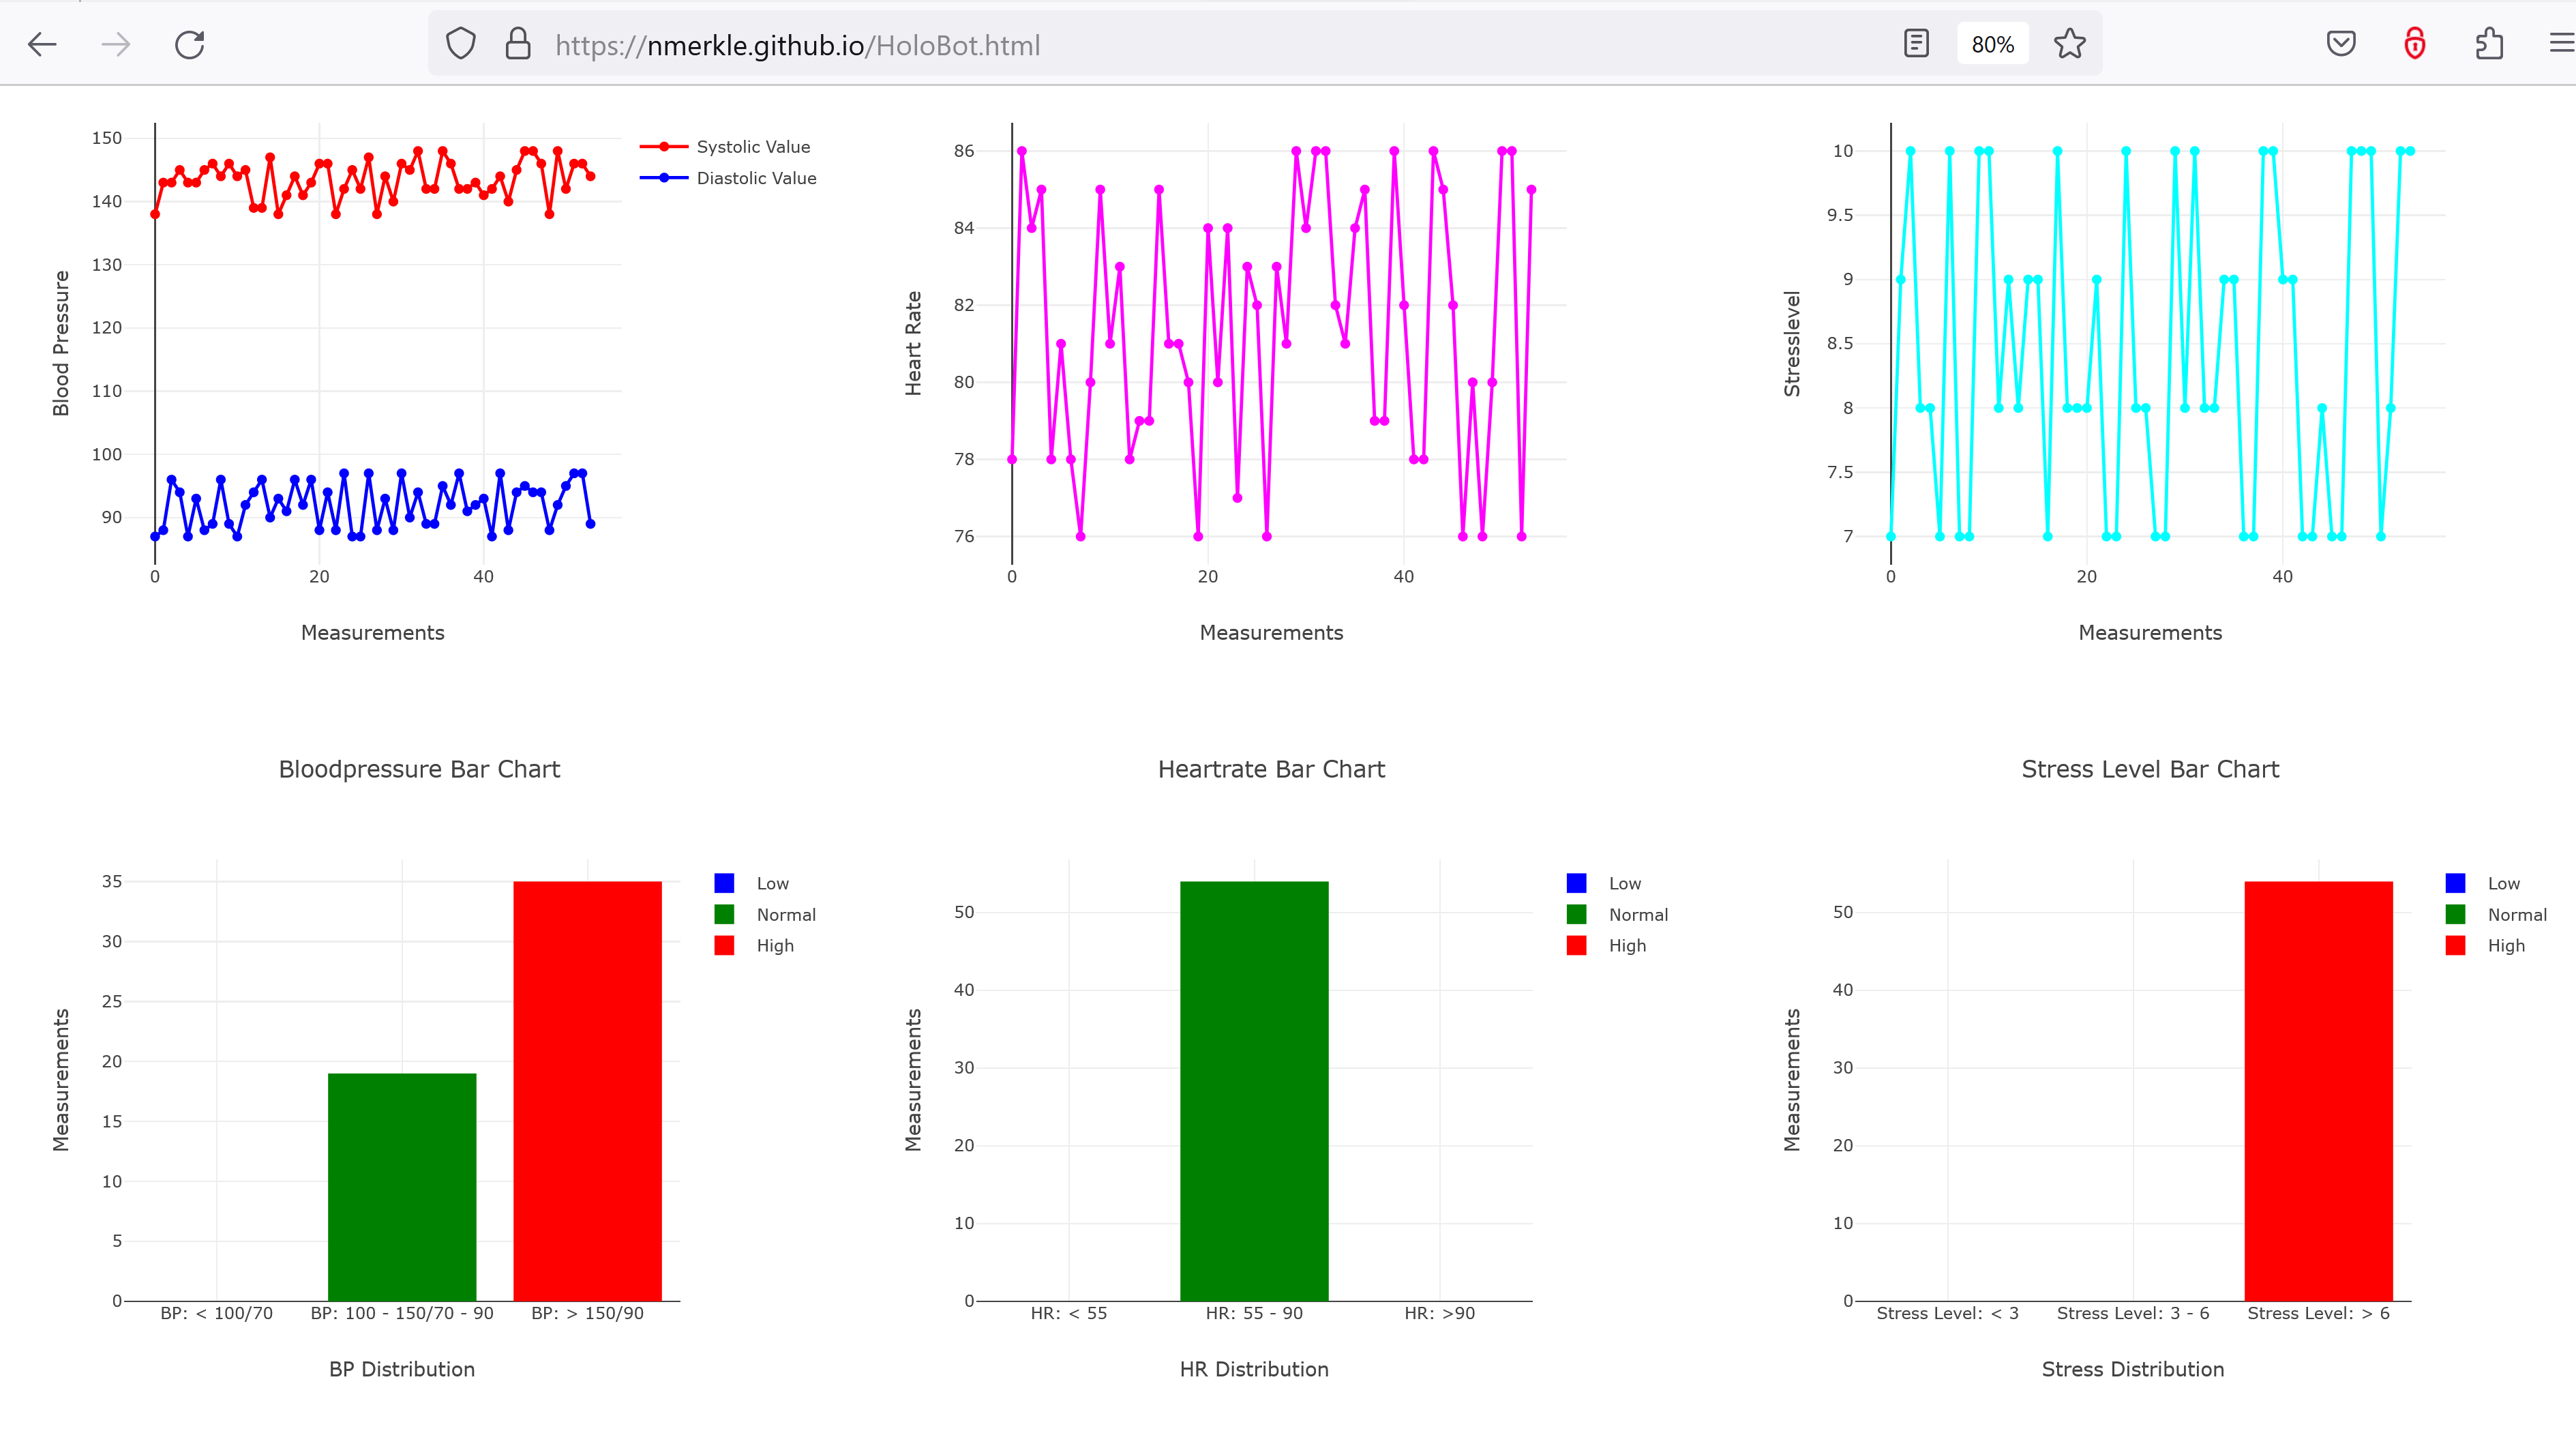
Task: Click the red BP > 150/90 bar
Action: pos(587,1090)
